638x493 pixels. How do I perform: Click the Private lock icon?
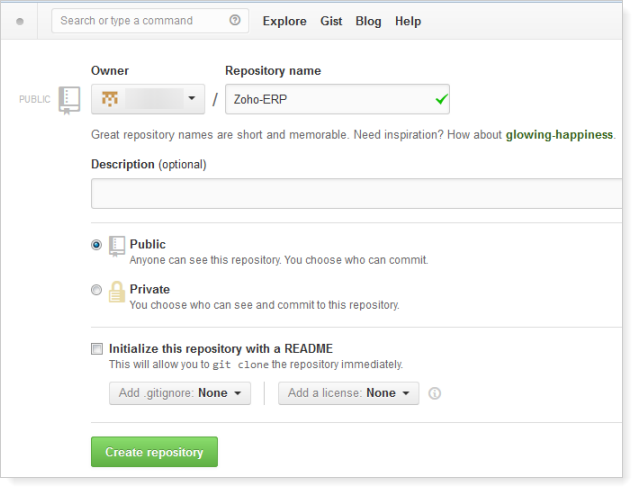[x=117, y=291]
